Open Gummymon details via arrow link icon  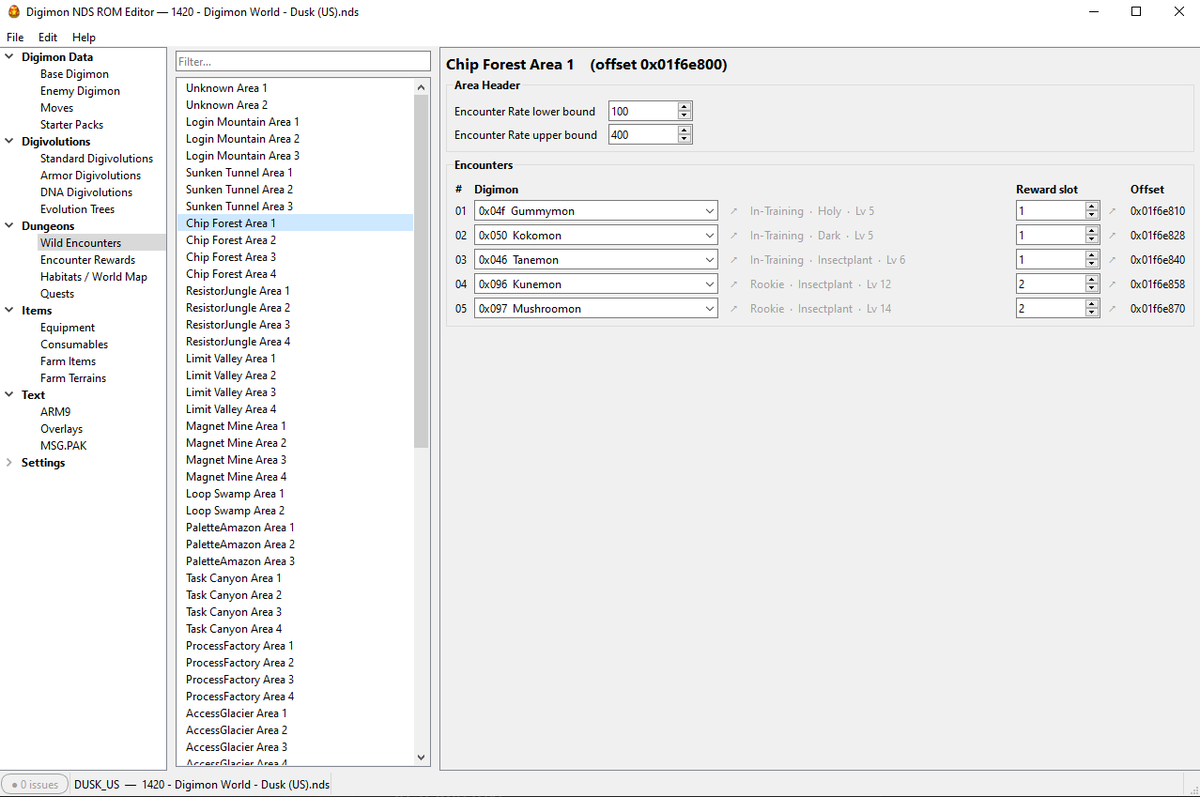pyautogui.click(x=734, y=211)
